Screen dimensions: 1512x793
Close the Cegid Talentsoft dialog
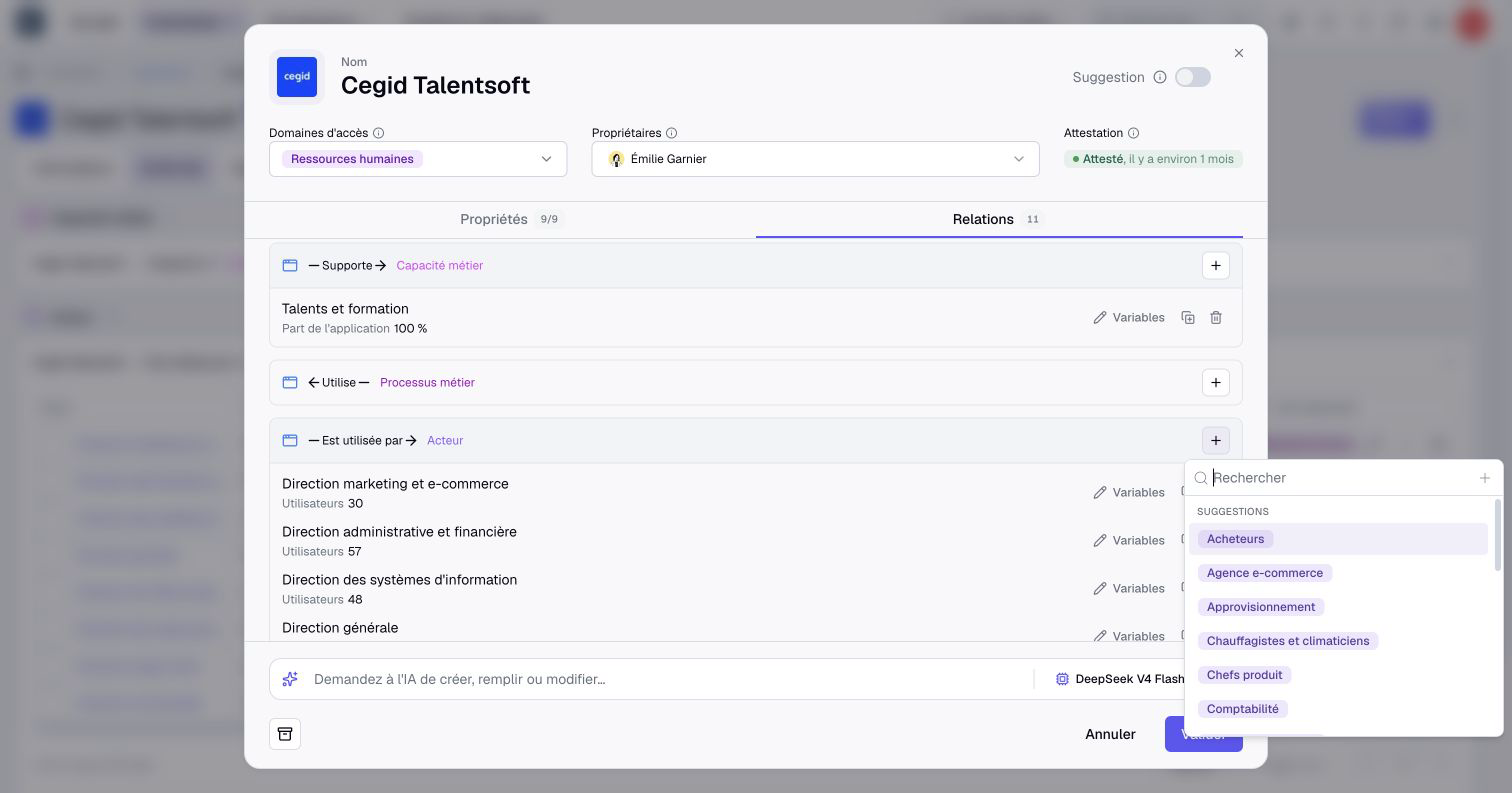tap(1239, 53)
